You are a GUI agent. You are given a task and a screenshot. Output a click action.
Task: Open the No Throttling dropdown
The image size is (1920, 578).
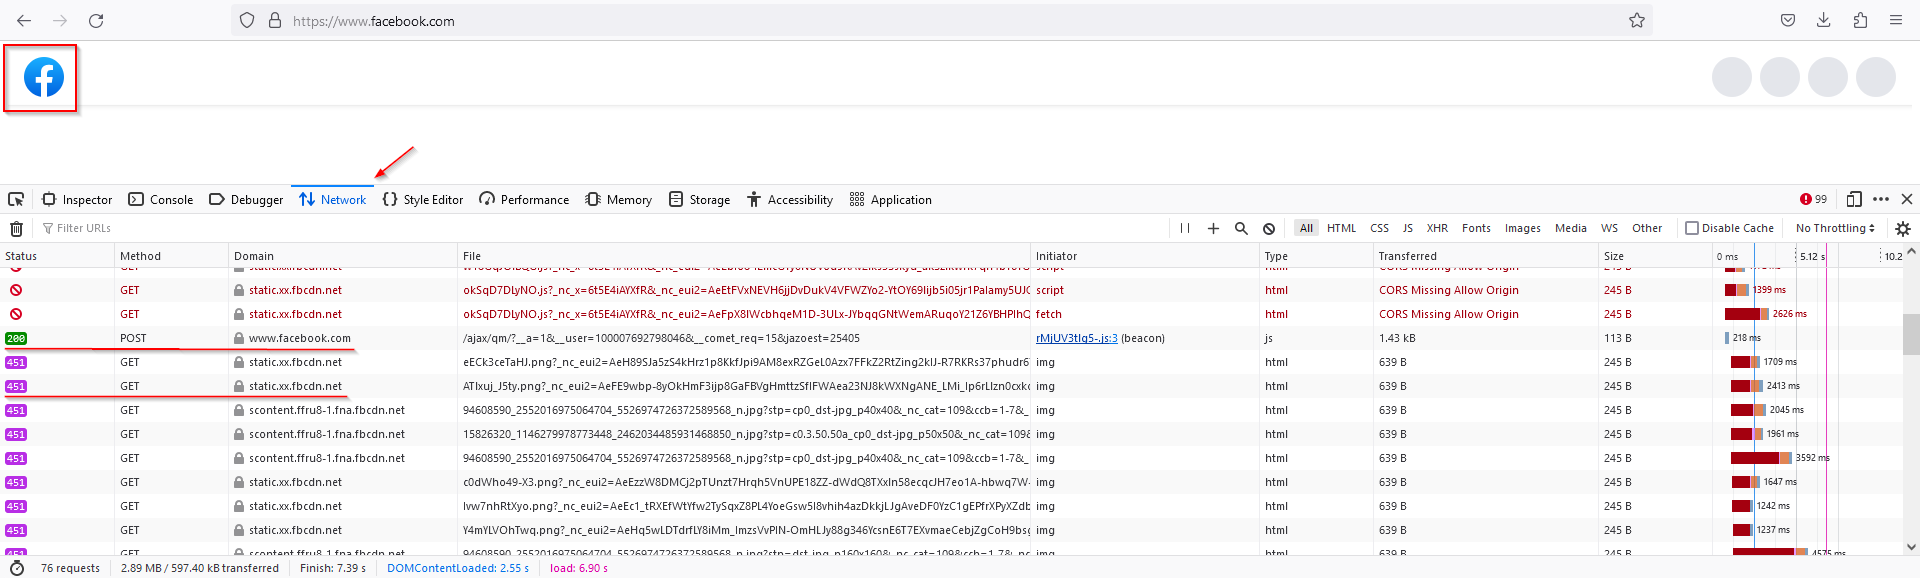[1835, 228]
